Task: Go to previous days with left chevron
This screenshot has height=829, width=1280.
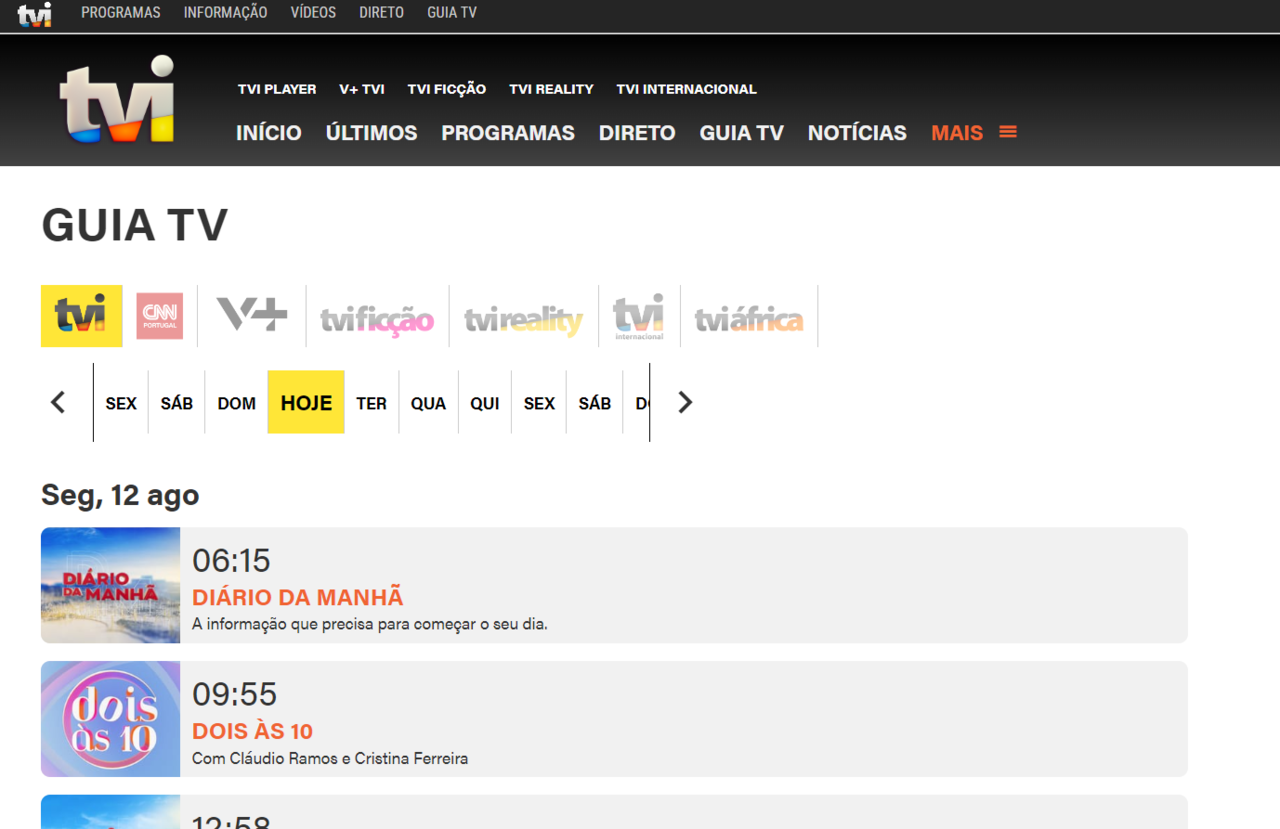Action: click(x=58, y=402)
